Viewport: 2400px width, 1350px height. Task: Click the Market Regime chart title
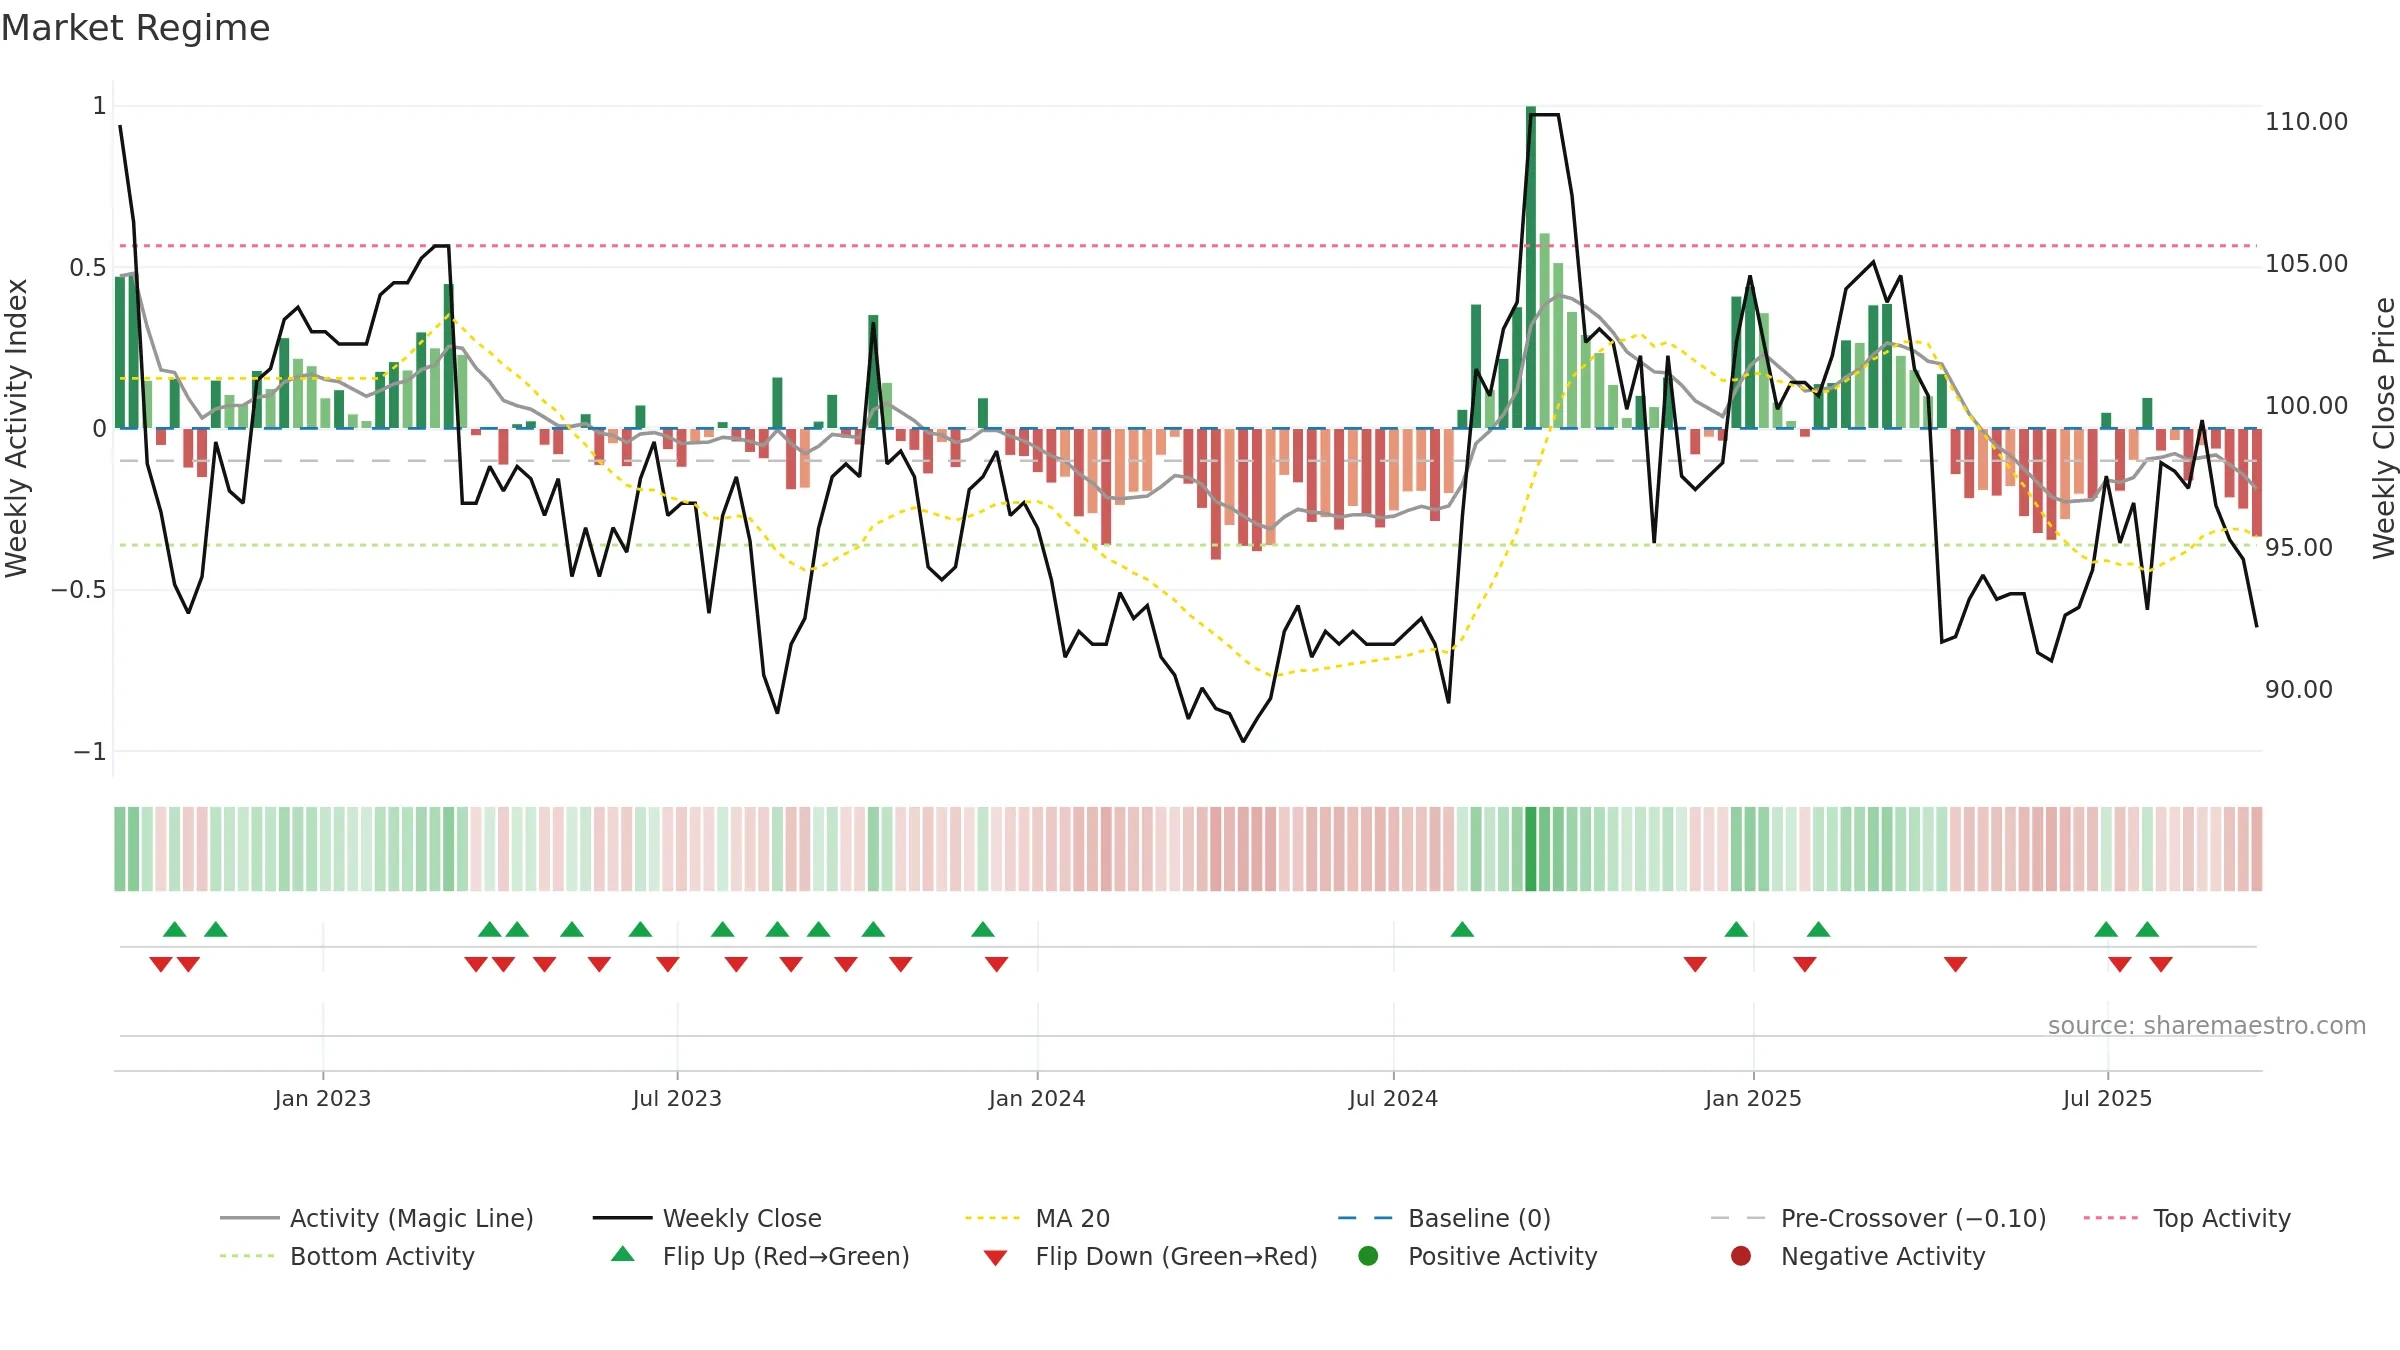pos(135,28)
